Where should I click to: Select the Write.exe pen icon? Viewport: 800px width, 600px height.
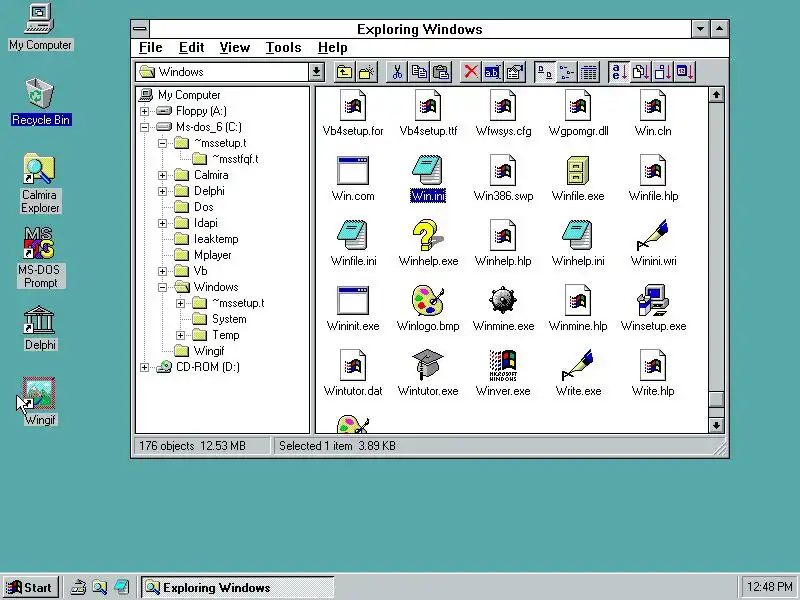click(x=578, y=365)
